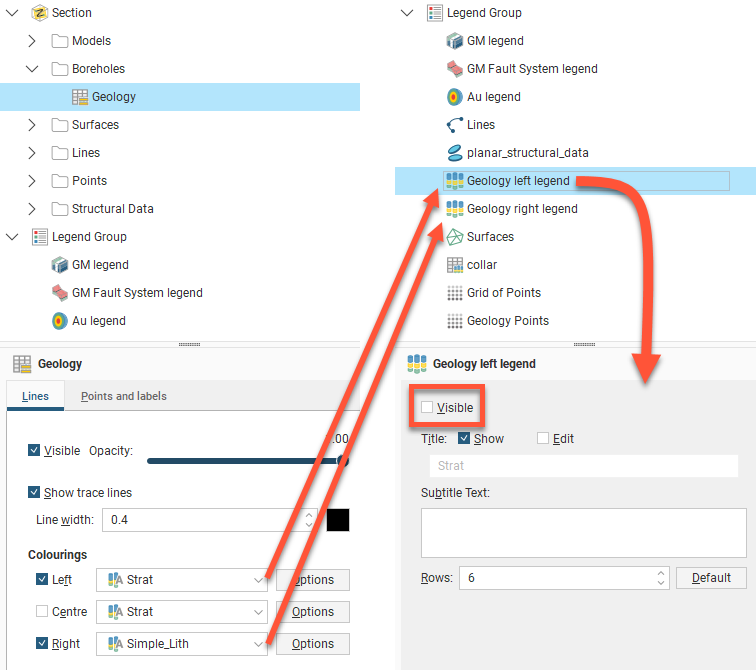This screenshot has height=670, width=756.
Task: Click the Legend Group icon in left tree
Action: pyautogui.click(x=40, y=237)
